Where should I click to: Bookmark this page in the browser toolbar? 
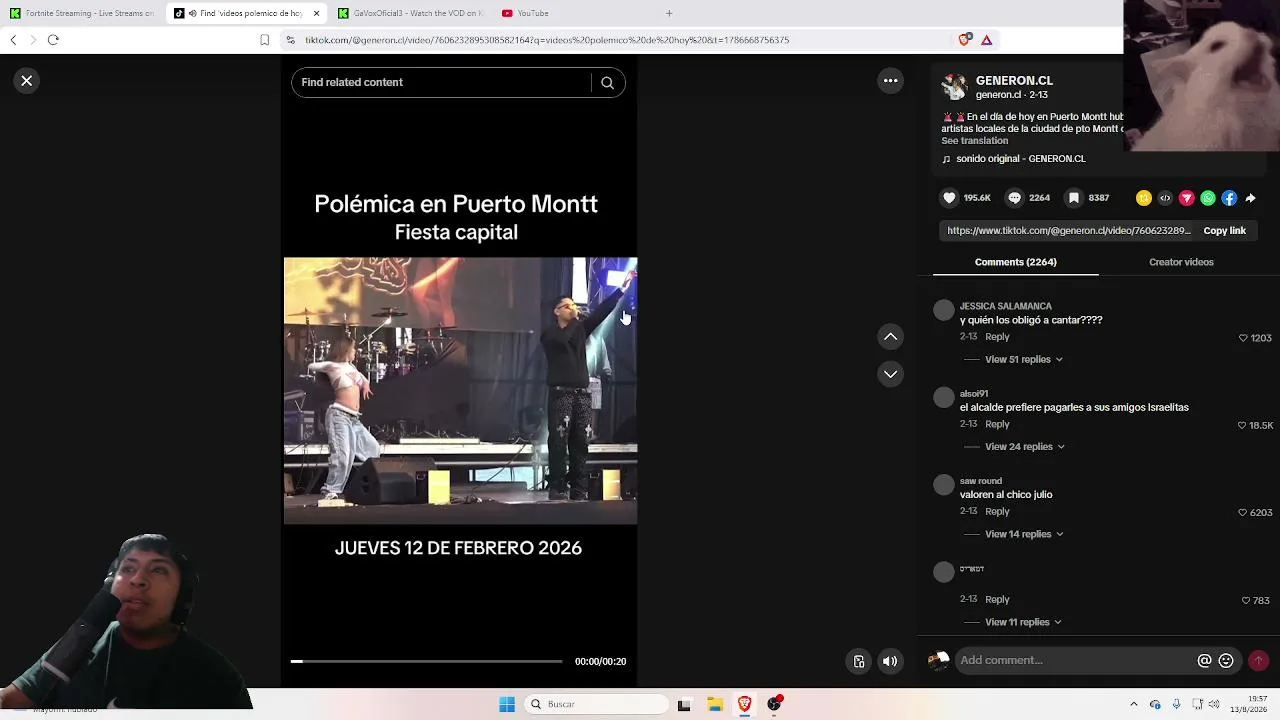tap(264, 40)
